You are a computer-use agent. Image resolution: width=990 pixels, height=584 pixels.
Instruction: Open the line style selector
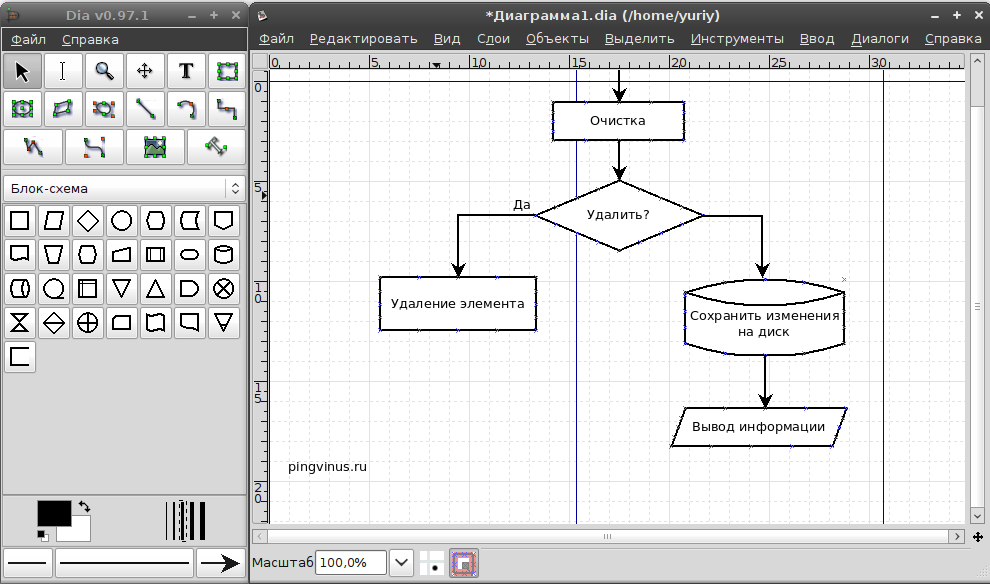click(124, 563)
